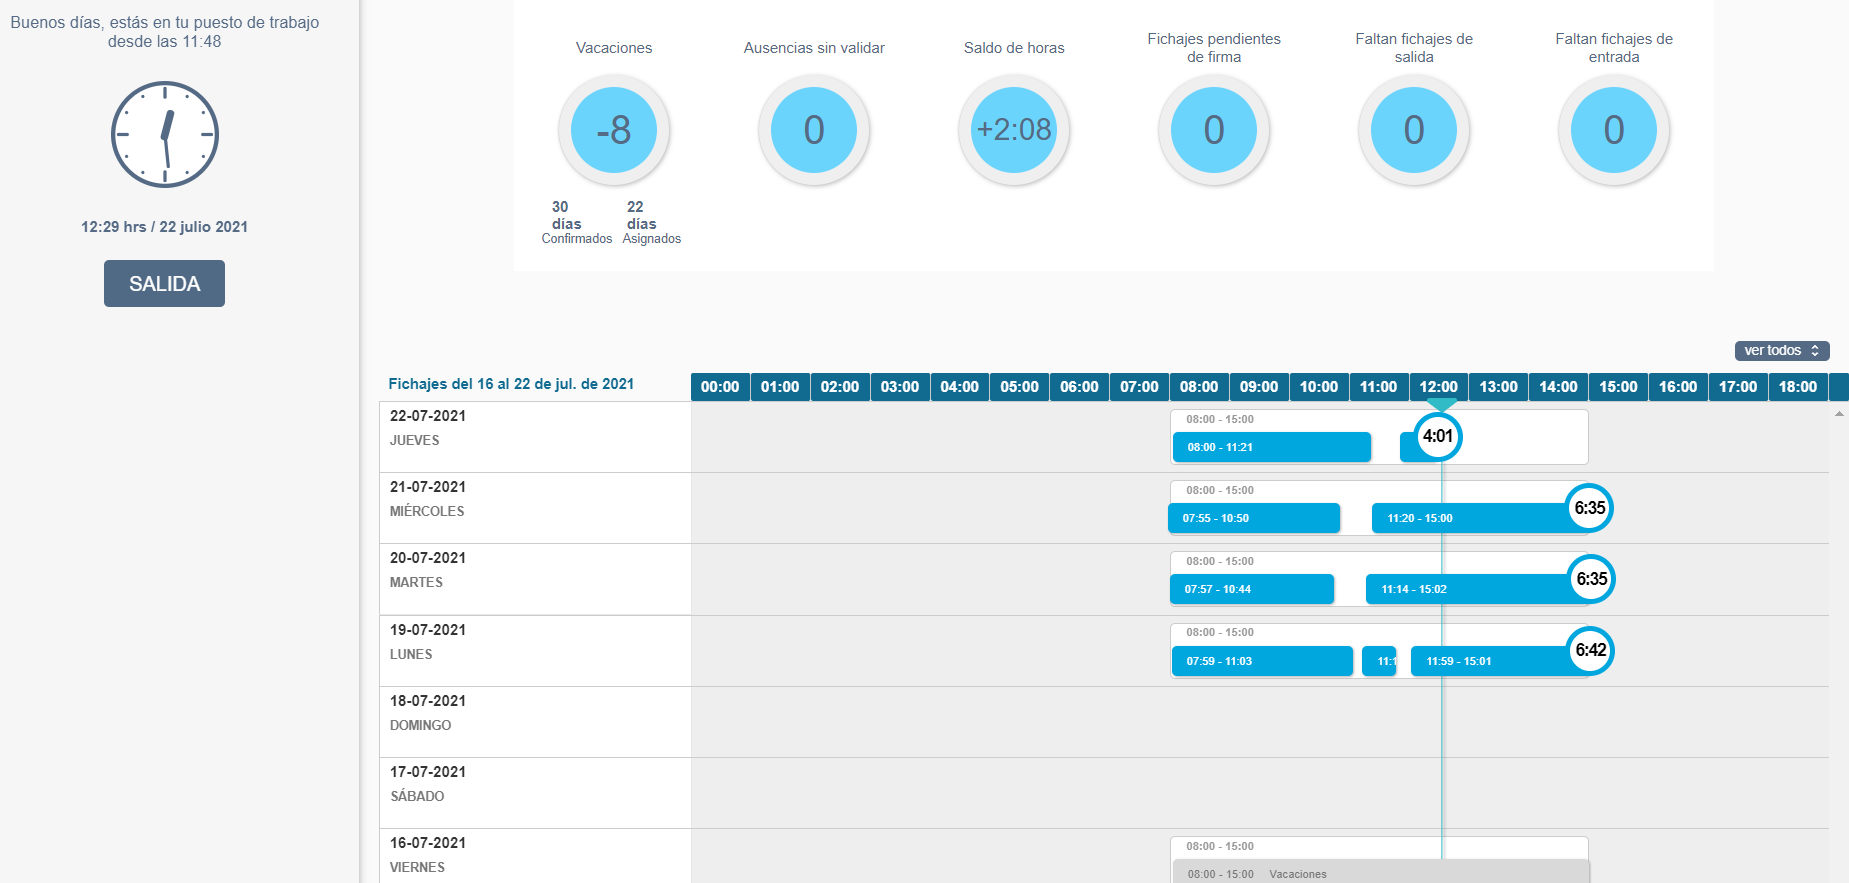Click the '22 días Asignados' vacation count

[x=651, y=222]
